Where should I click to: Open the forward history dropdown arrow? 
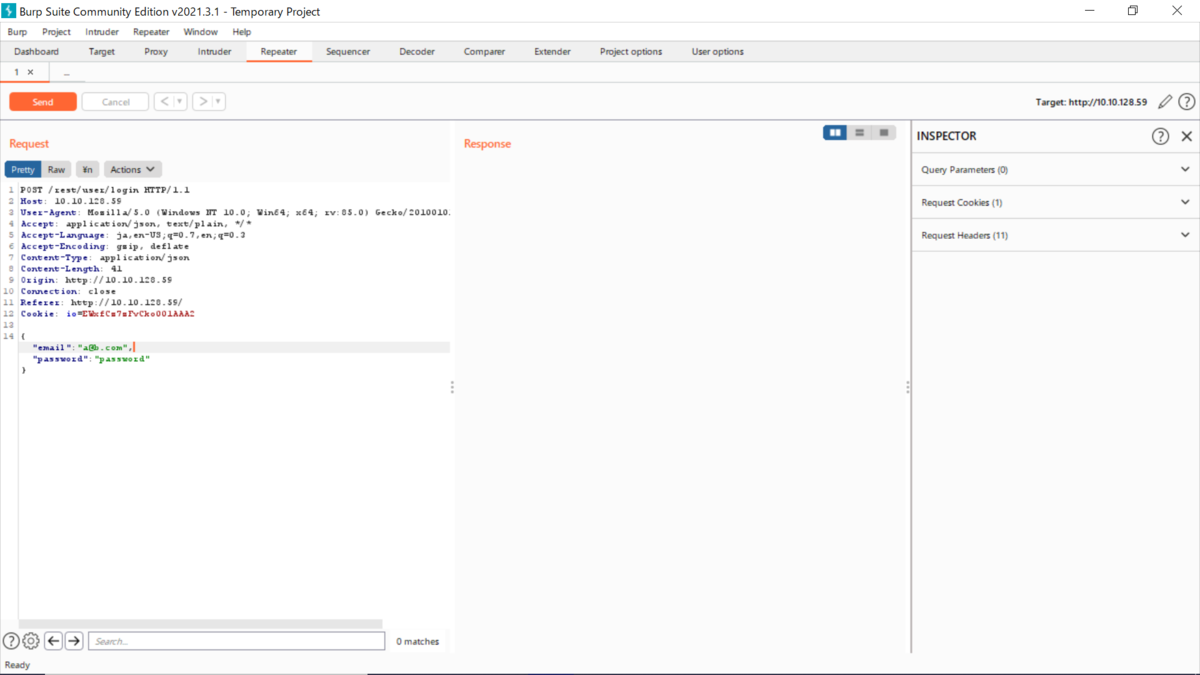[x=218, y=101]
